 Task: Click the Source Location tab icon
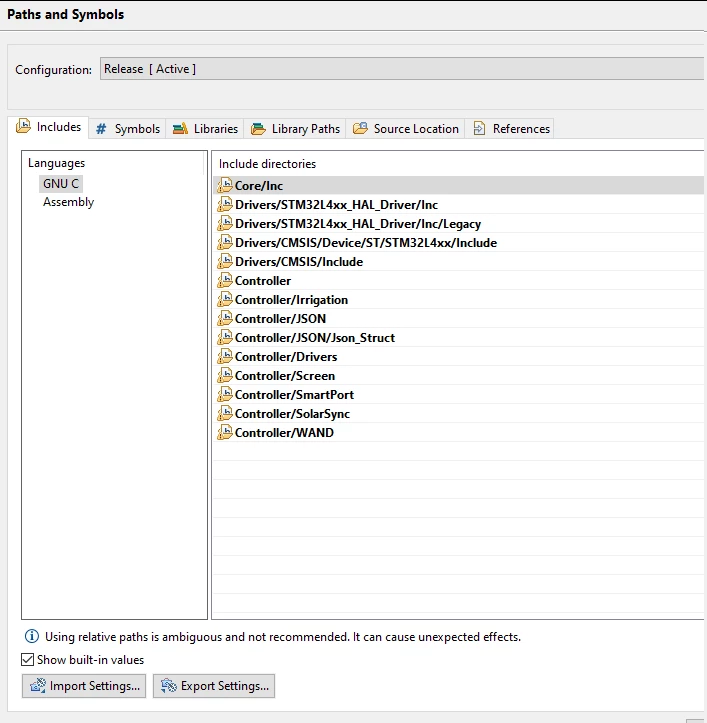click(x=360, y=128)
